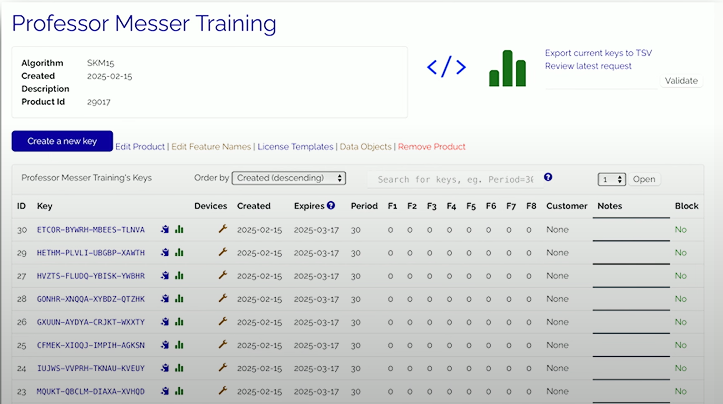Click the copy icon for key HVZTS-FLUDQ-YBISK-YWBHR
The image size is (723, 404).
pos(165,275)
